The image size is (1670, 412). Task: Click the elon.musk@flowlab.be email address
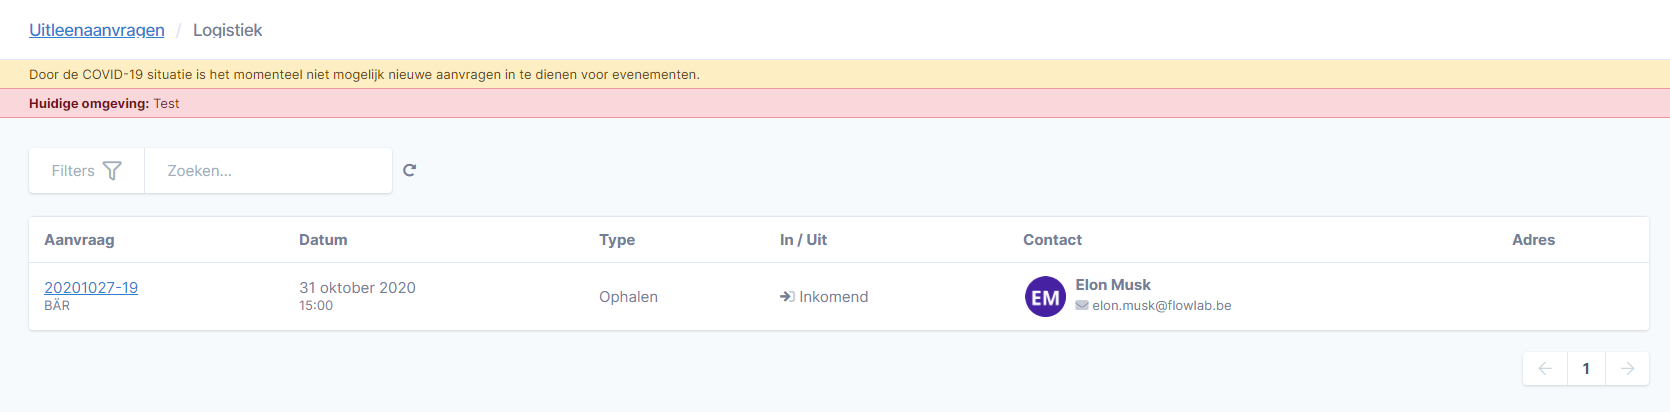click(1162, 306)
